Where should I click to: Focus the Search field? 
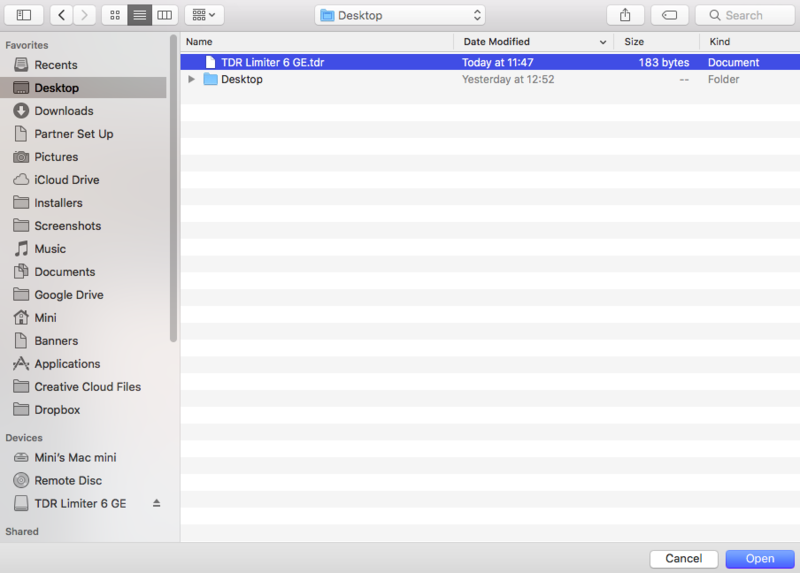pyautogui.click(x=745, y=15)
